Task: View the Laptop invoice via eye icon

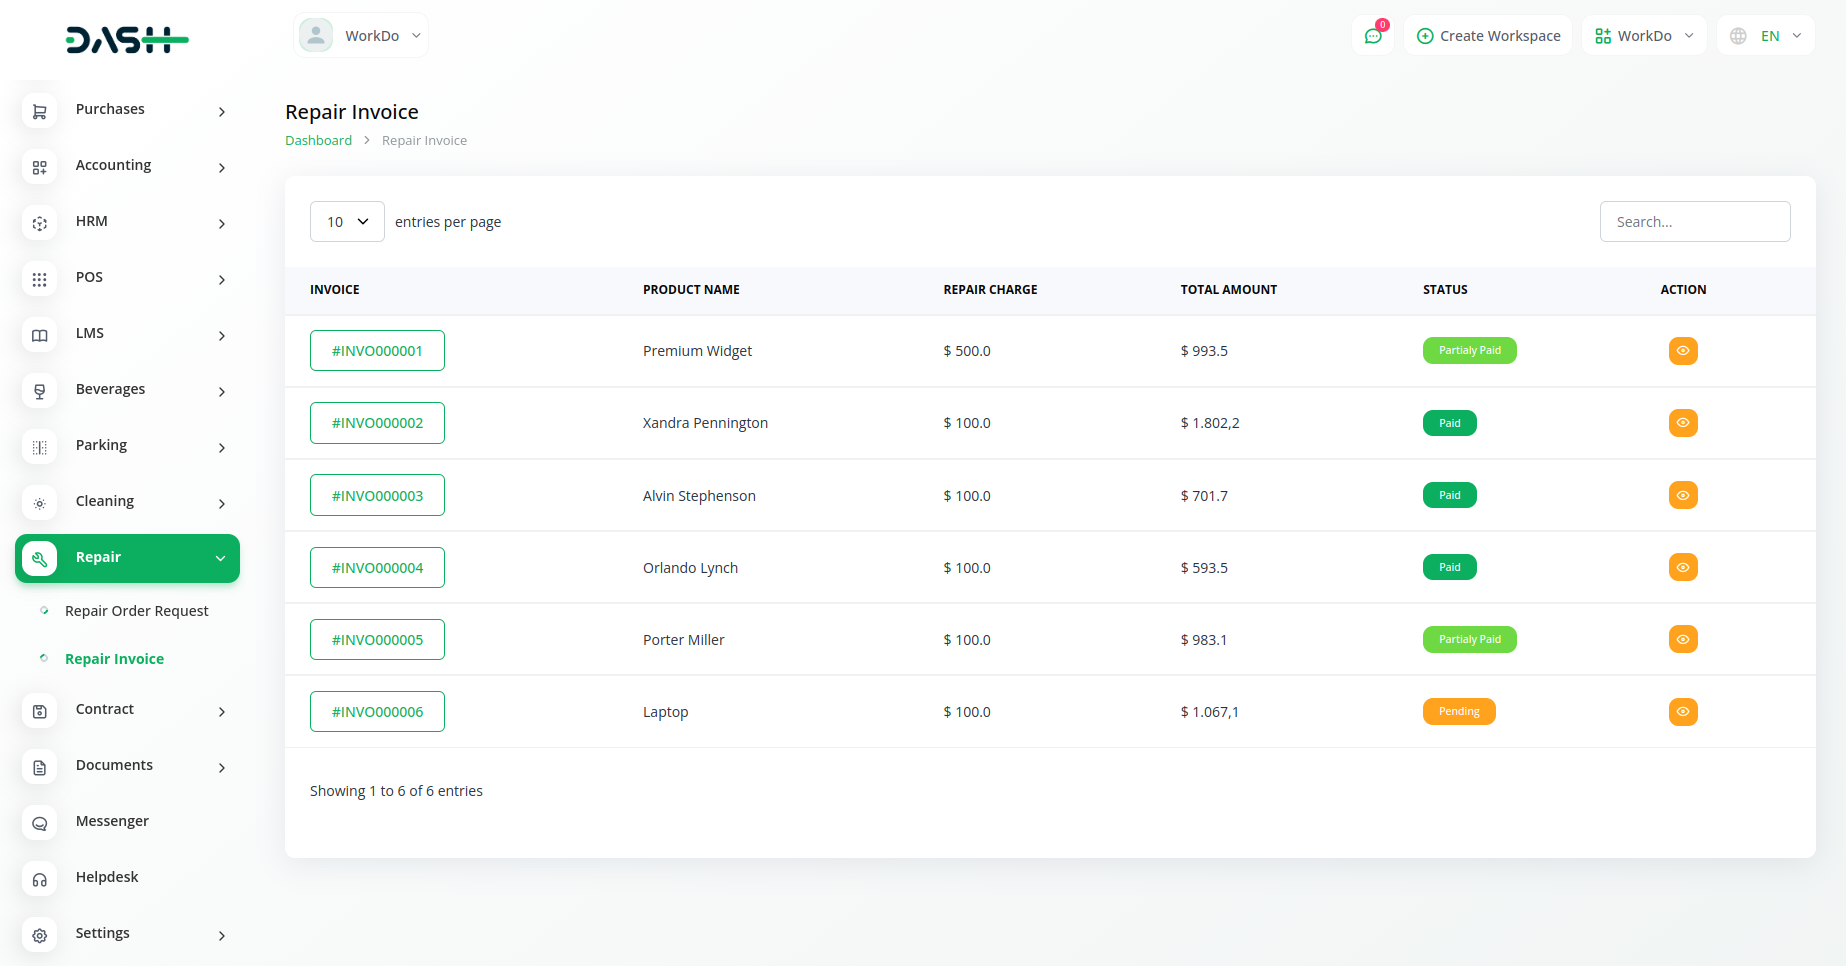Action: click(1683, 712)
